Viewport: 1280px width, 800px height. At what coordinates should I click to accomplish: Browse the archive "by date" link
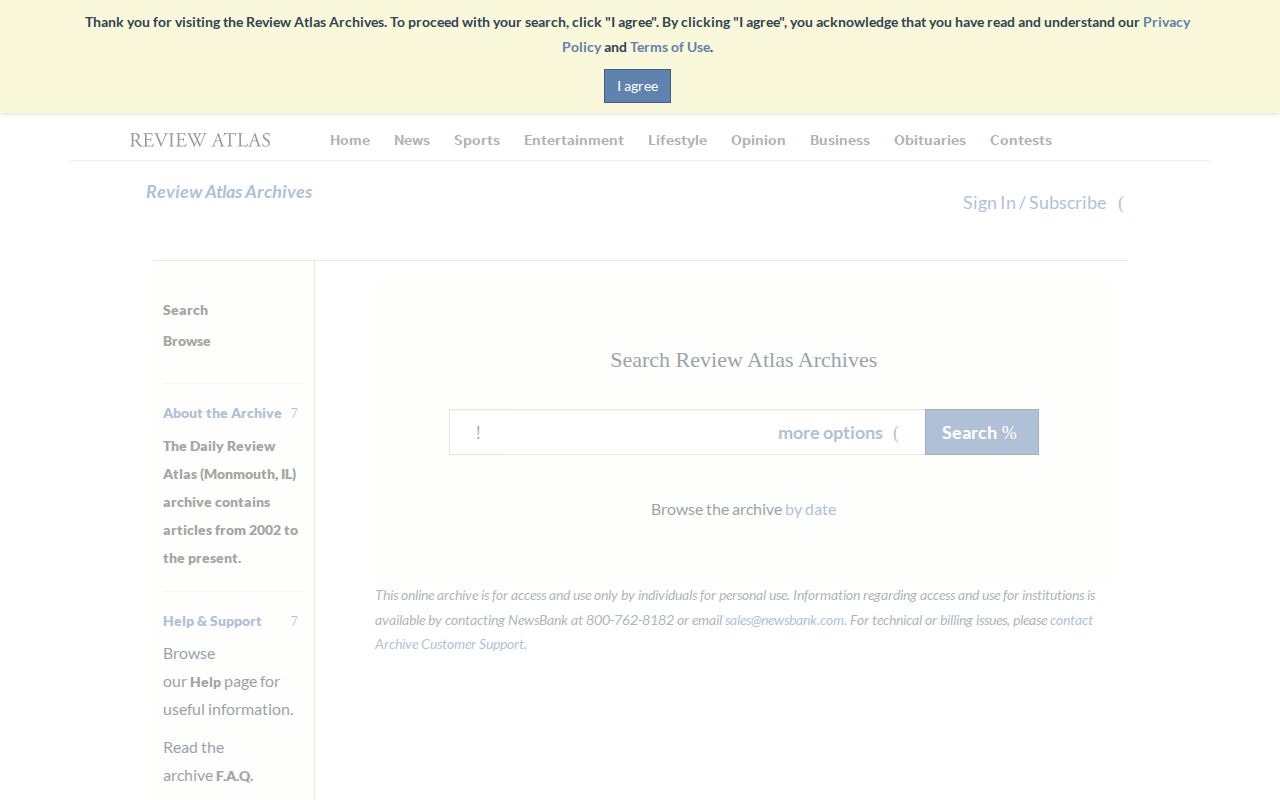point(810,509)
